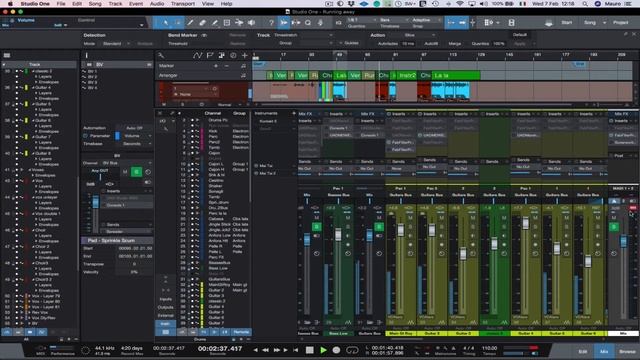Image resolution: width=640 pixels, height=360 pixels.
Task: Open the Transport menu
Action: tap(182, 4)
